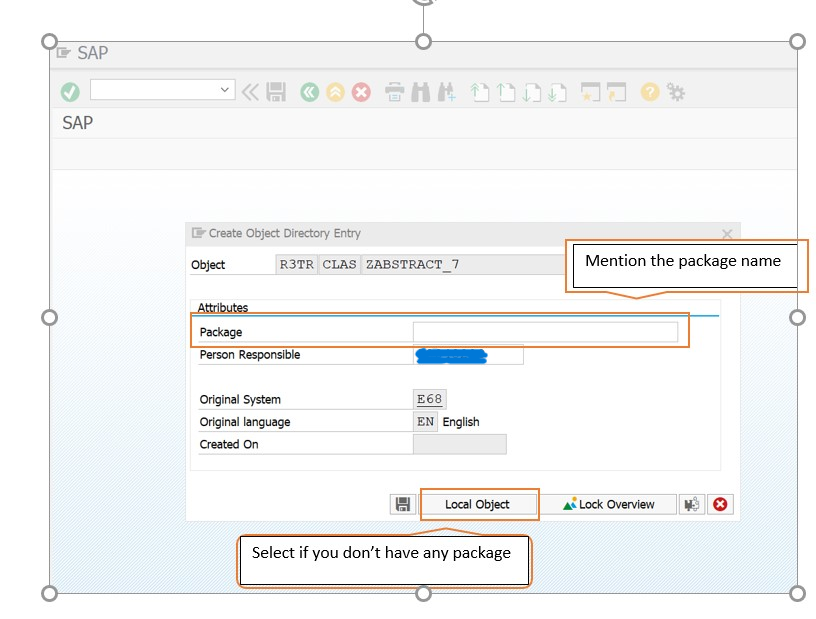Screen dimensions: 816x619
Task: Open Customize Local Layout gear icon
Action: click(676, 92)
